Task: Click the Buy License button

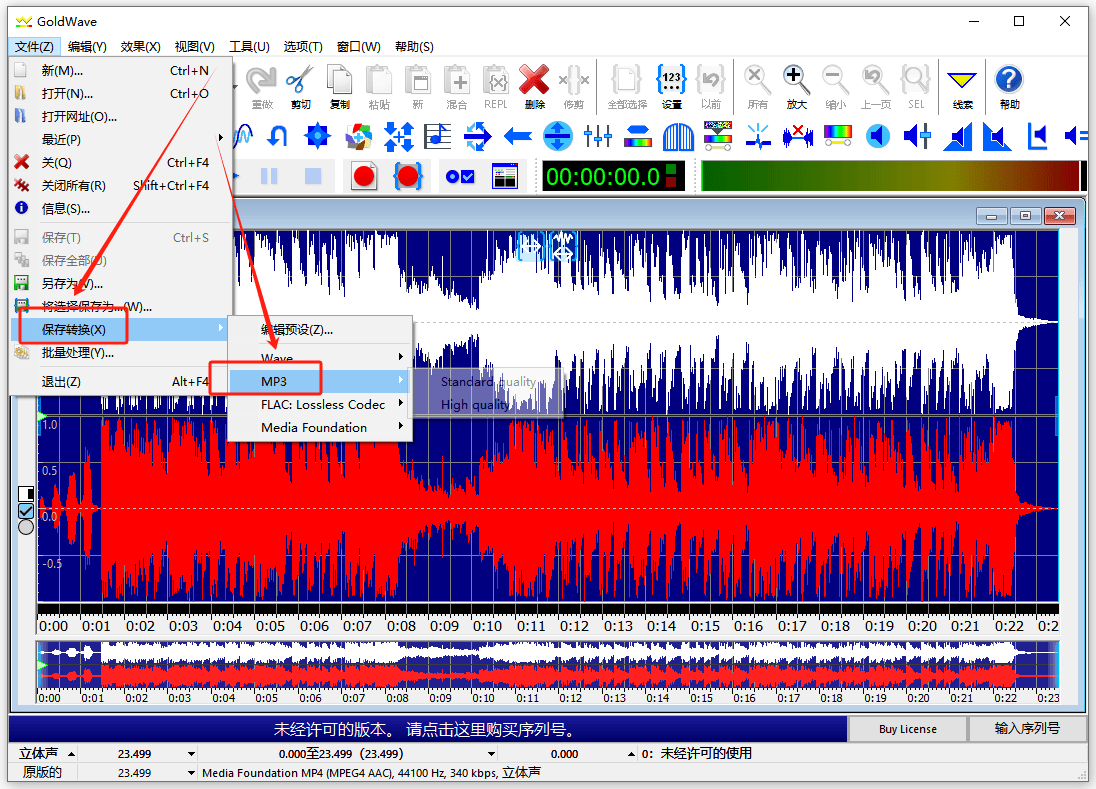Action: click(x=907, y=729)
